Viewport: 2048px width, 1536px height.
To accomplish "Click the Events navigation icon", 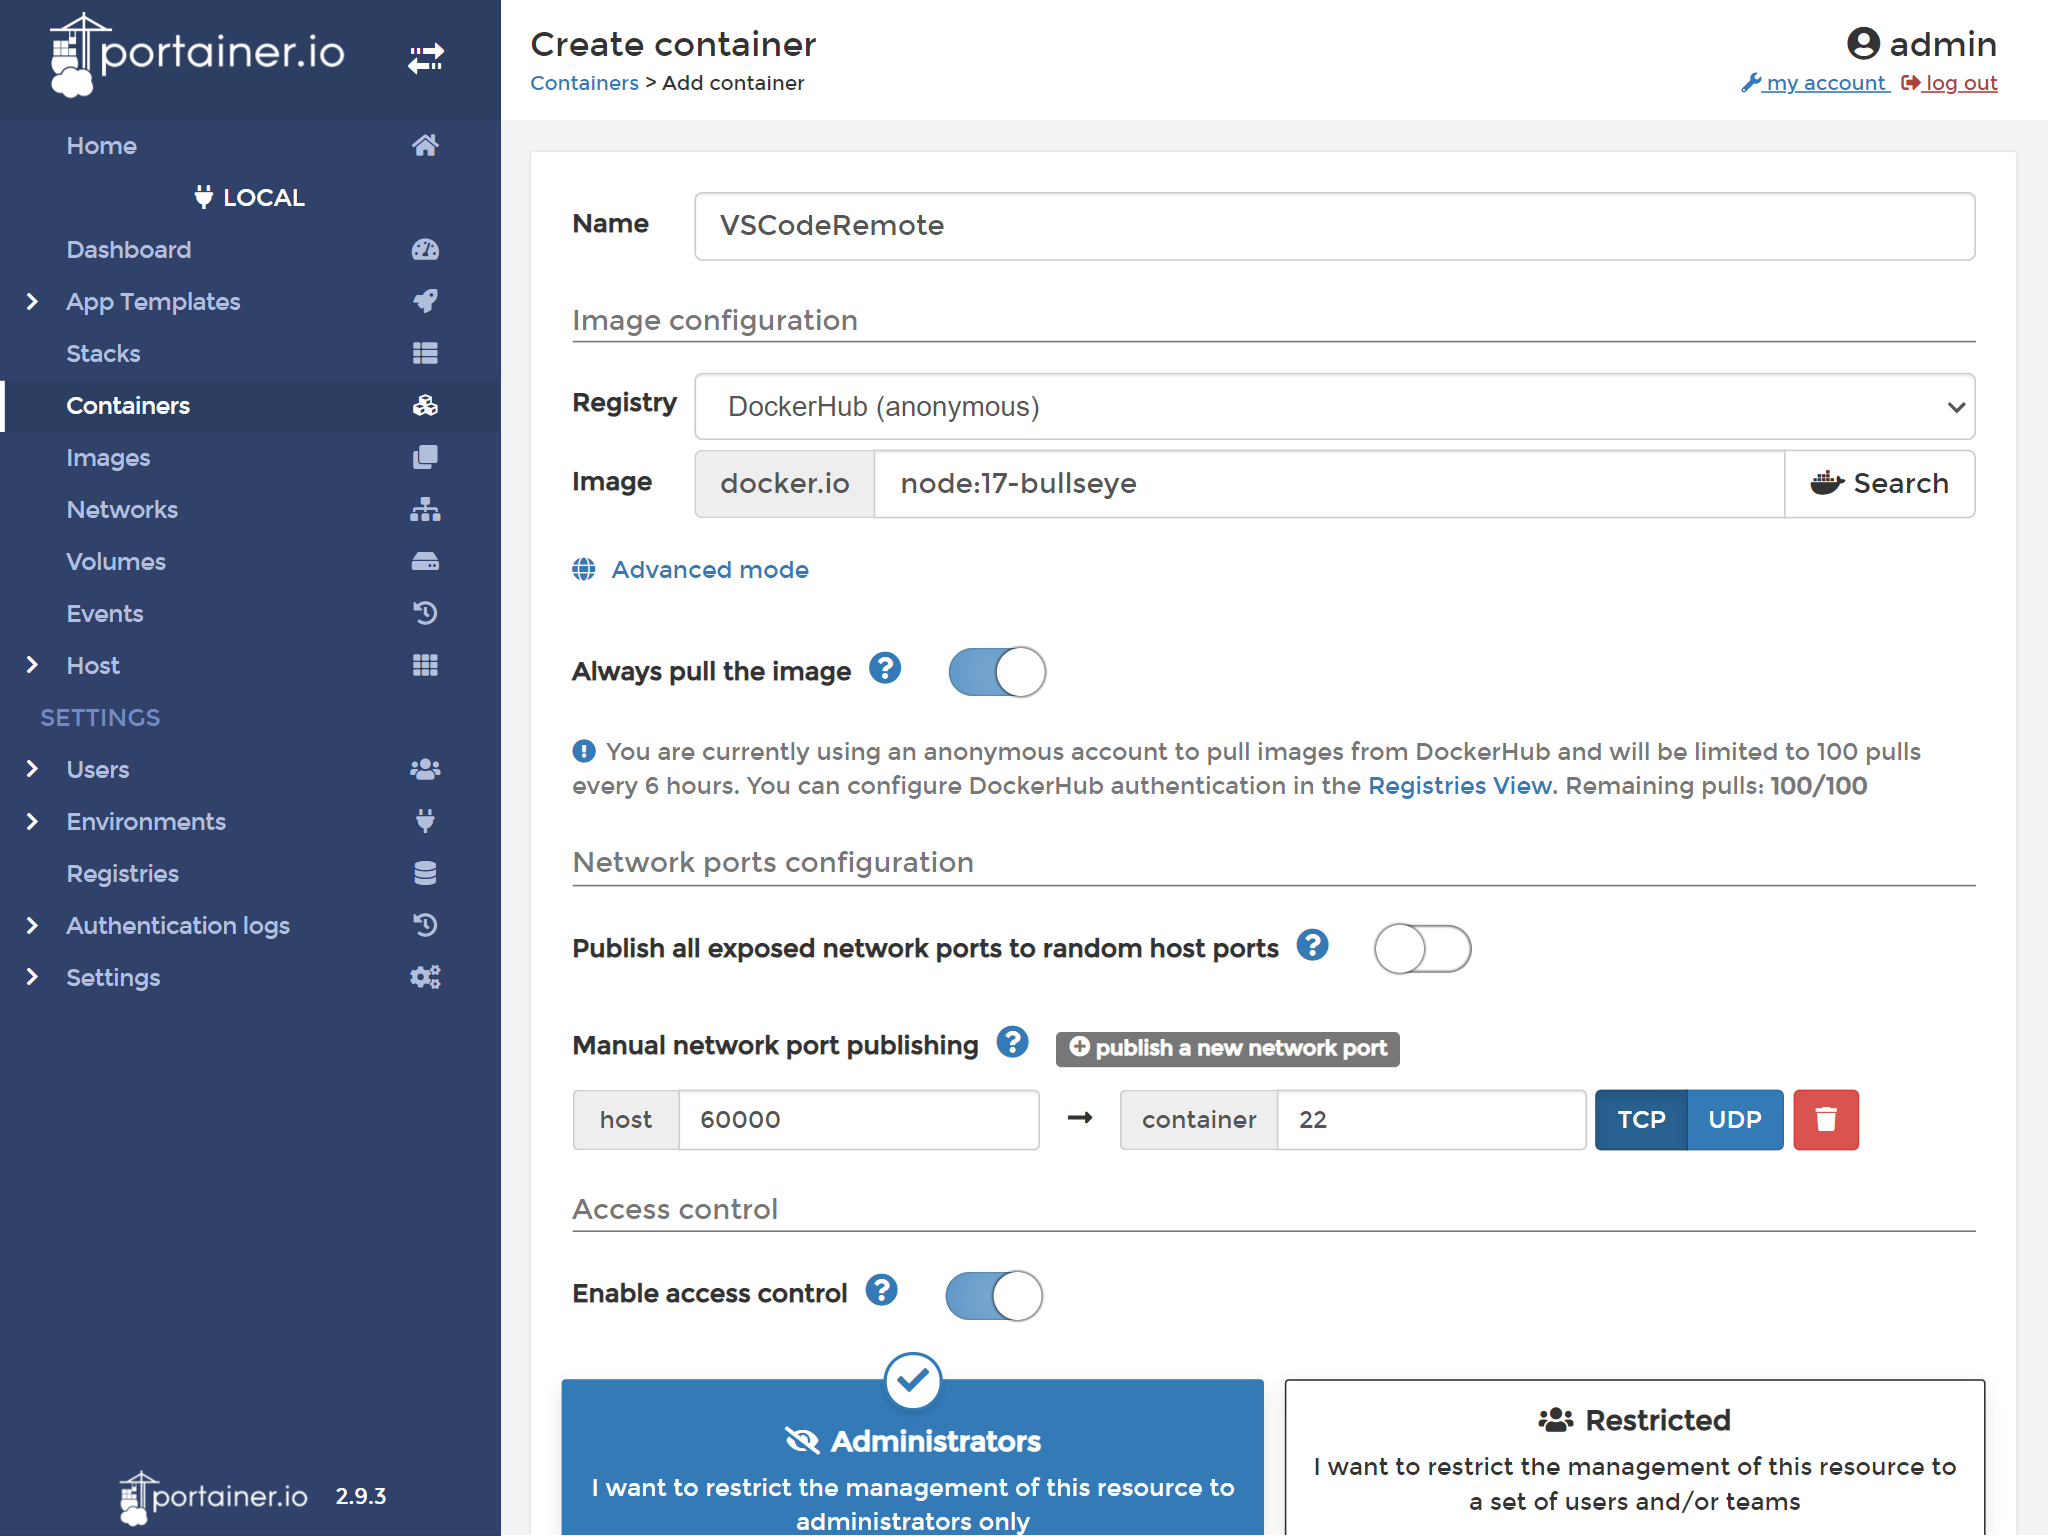I will (423, 613).
